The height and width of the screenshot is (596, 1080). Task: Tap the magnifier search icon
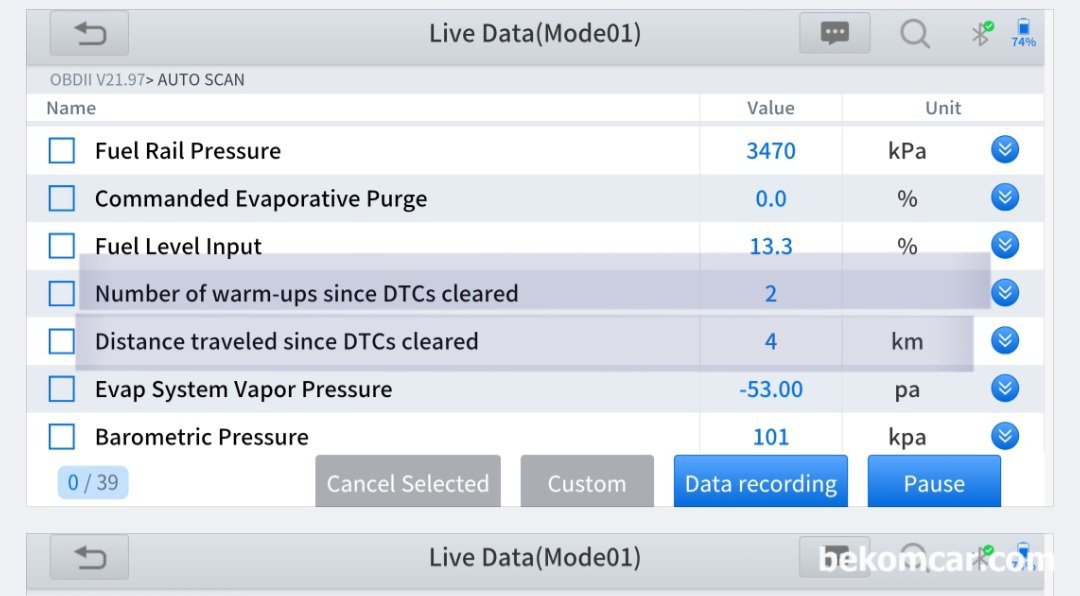(x=915, y=33)
